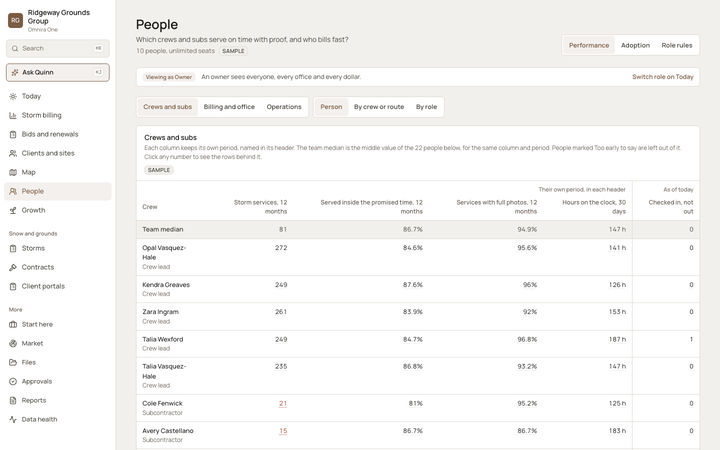Click into the Search field
The height and width of the screenshot is (450, 720).
(58, 48)
